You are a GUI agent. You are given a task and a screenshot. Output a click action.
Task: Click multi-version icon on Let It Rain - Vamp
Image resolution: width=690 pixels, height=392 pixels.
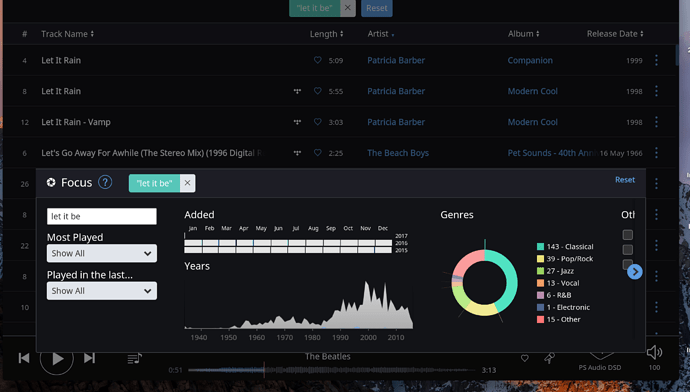[297, 122]
